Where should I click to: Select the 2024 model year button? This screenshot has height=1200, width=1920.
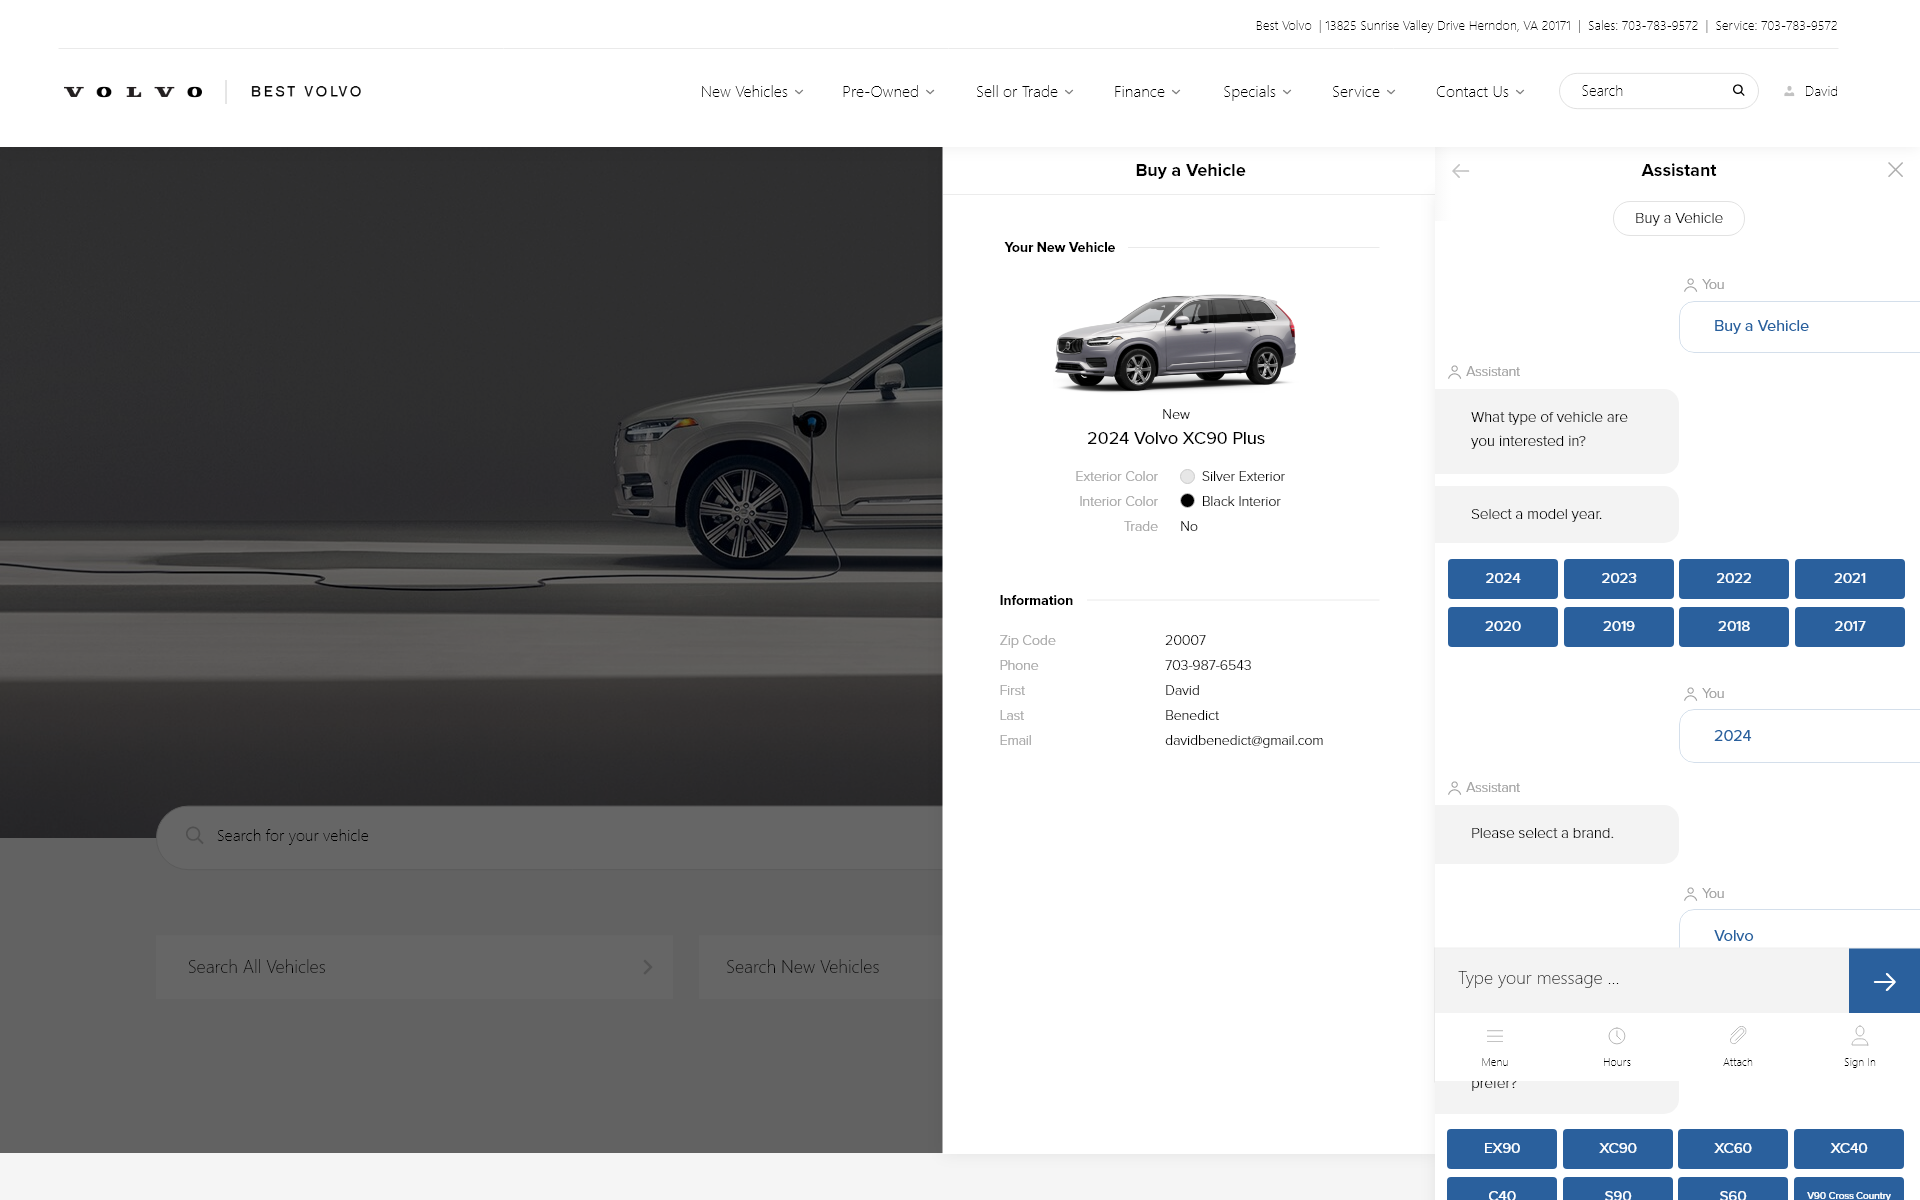click(x=1503, y=579)
